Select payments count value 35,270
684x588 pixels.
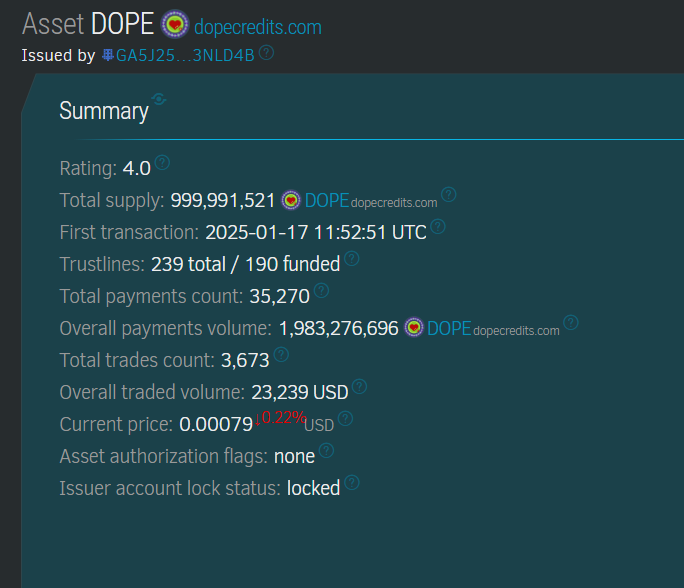pos(280,297)
